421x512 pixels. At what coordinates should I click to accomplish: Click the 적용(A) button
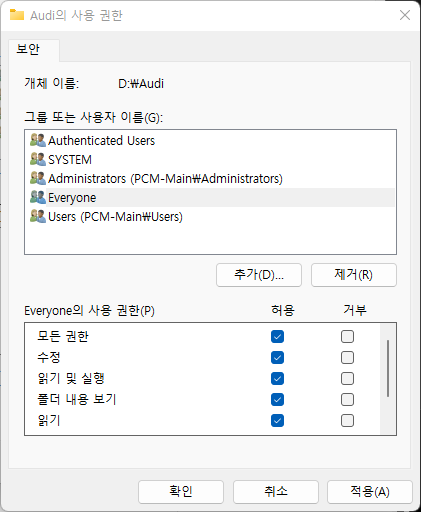[x=370, y=492]
